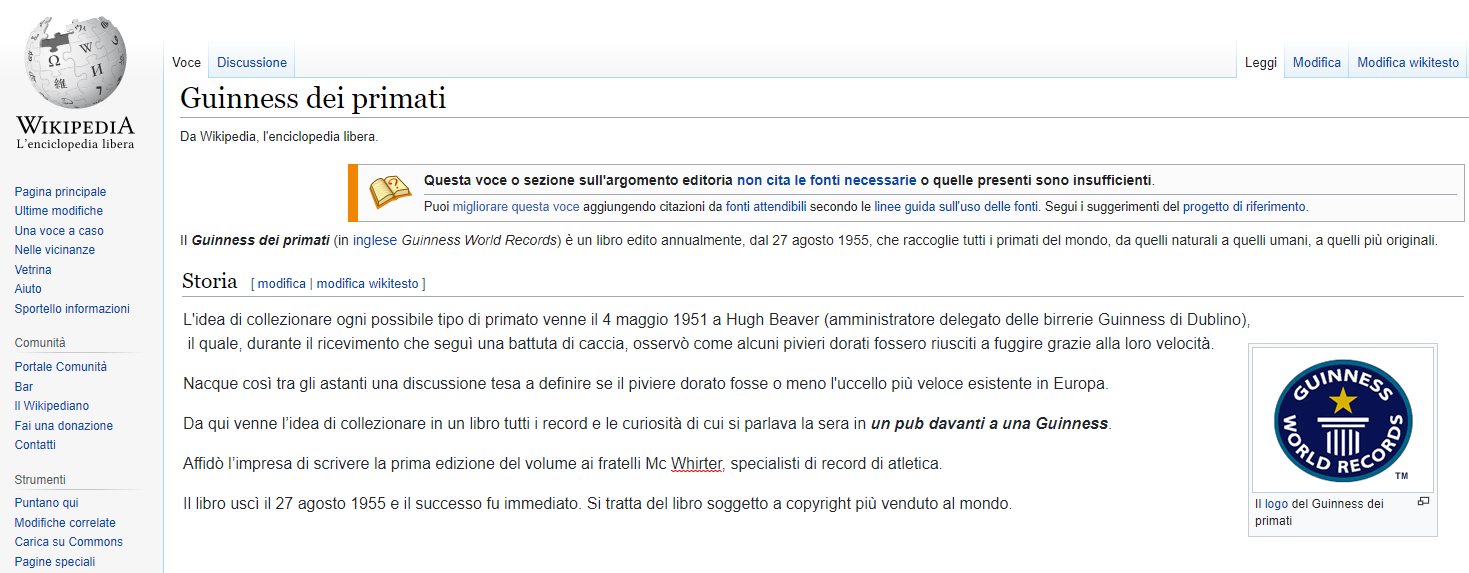Click the 'Strumenti' sidebar heading
Viewport: 1469px width, 573px height.
[40, 479]
